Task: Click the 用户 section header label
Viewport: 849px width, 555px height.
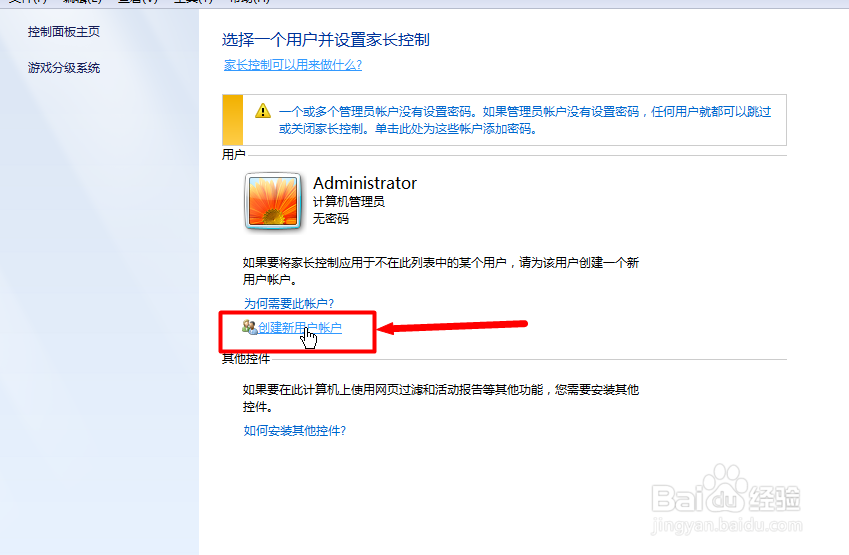Action: click(233, 155)
